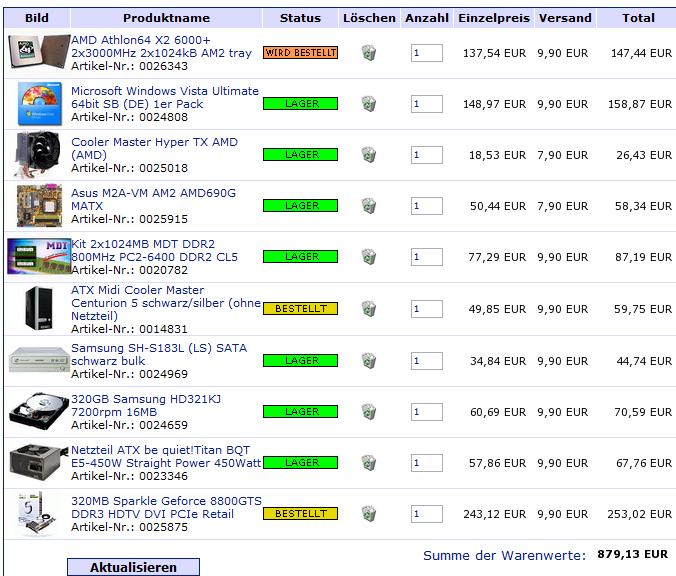
Task: Open the 320GB Samsung HD321KJ product link
Action: (x=146, y=405)
